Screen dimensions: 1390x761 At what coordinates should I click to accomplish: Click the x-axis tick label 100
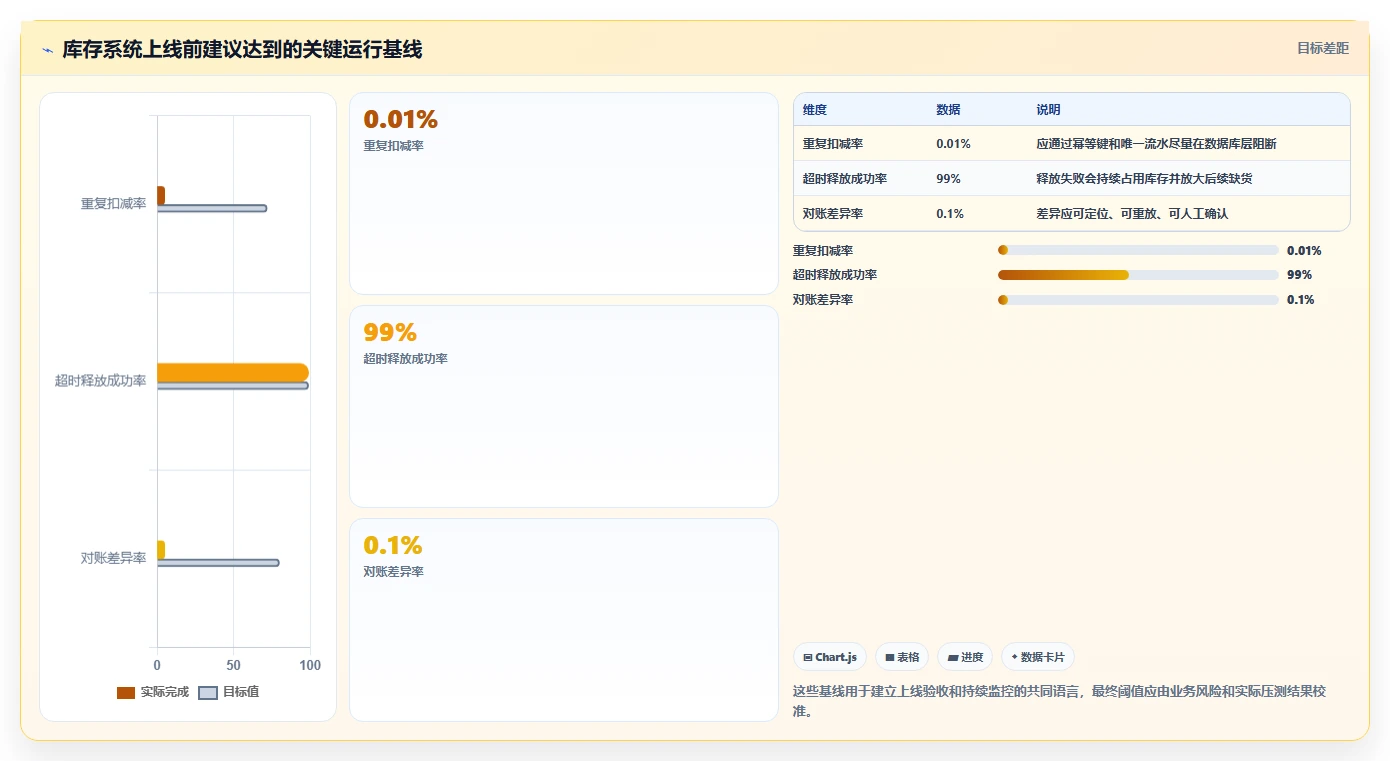(310, 666)
